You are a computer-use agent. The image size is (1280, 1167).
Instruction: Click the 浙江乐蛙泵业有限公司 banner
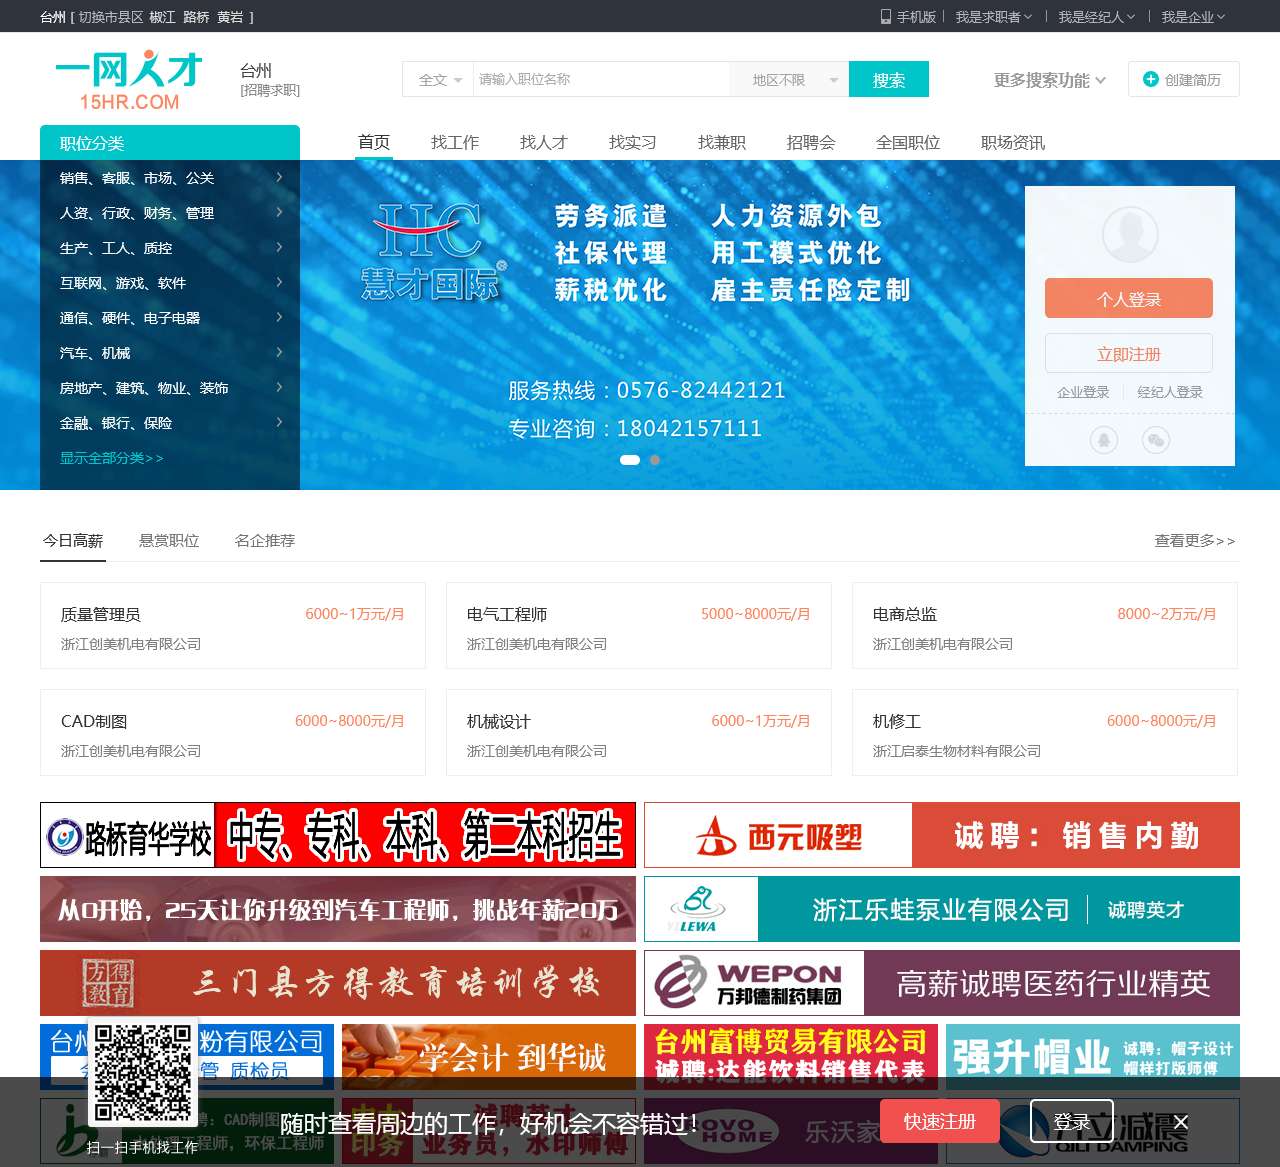(942, 909)
